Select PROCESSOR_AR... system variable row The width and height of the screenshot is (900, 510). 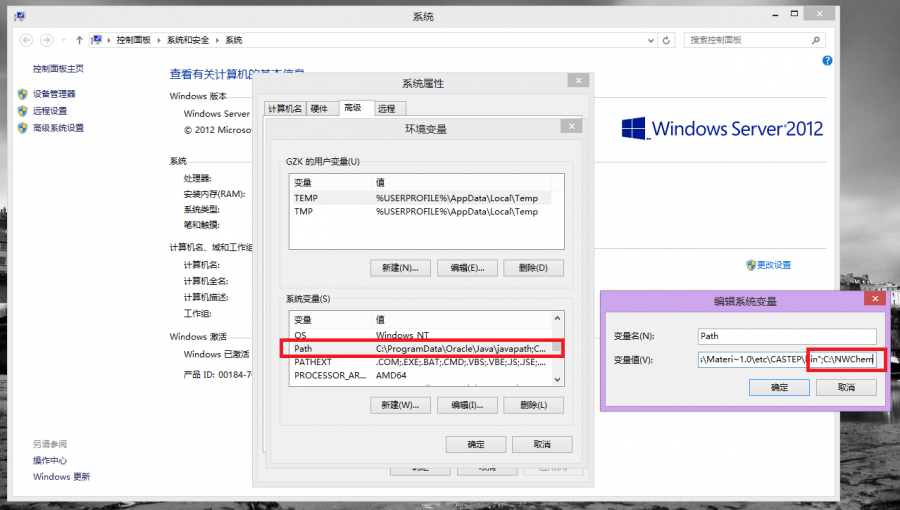422,375
